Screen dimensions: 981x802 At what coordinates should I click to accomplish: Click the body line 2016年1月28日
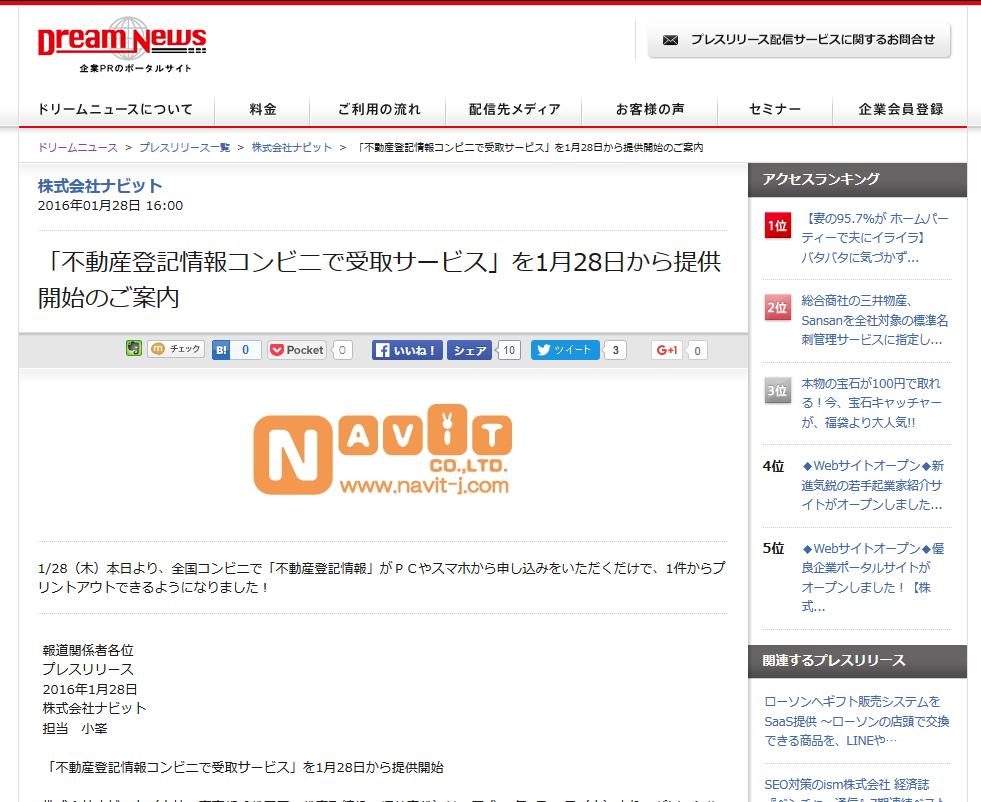pyautogui.click(x=89, y=689)
